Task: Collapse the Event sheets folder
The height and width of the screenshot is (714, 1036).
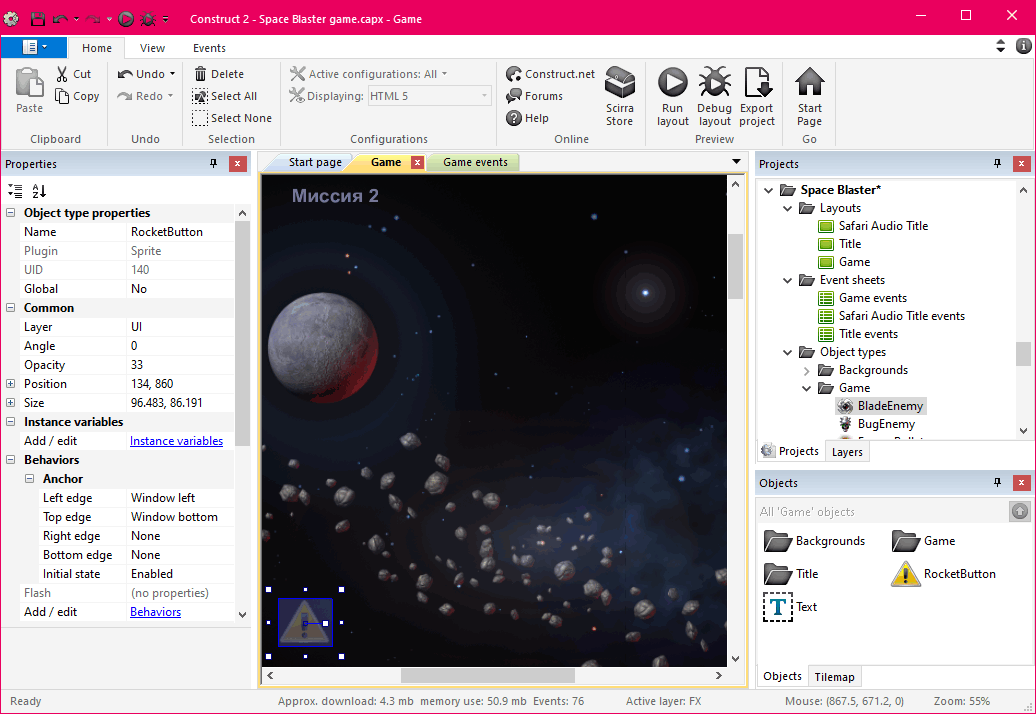Action: pos(787,280)
